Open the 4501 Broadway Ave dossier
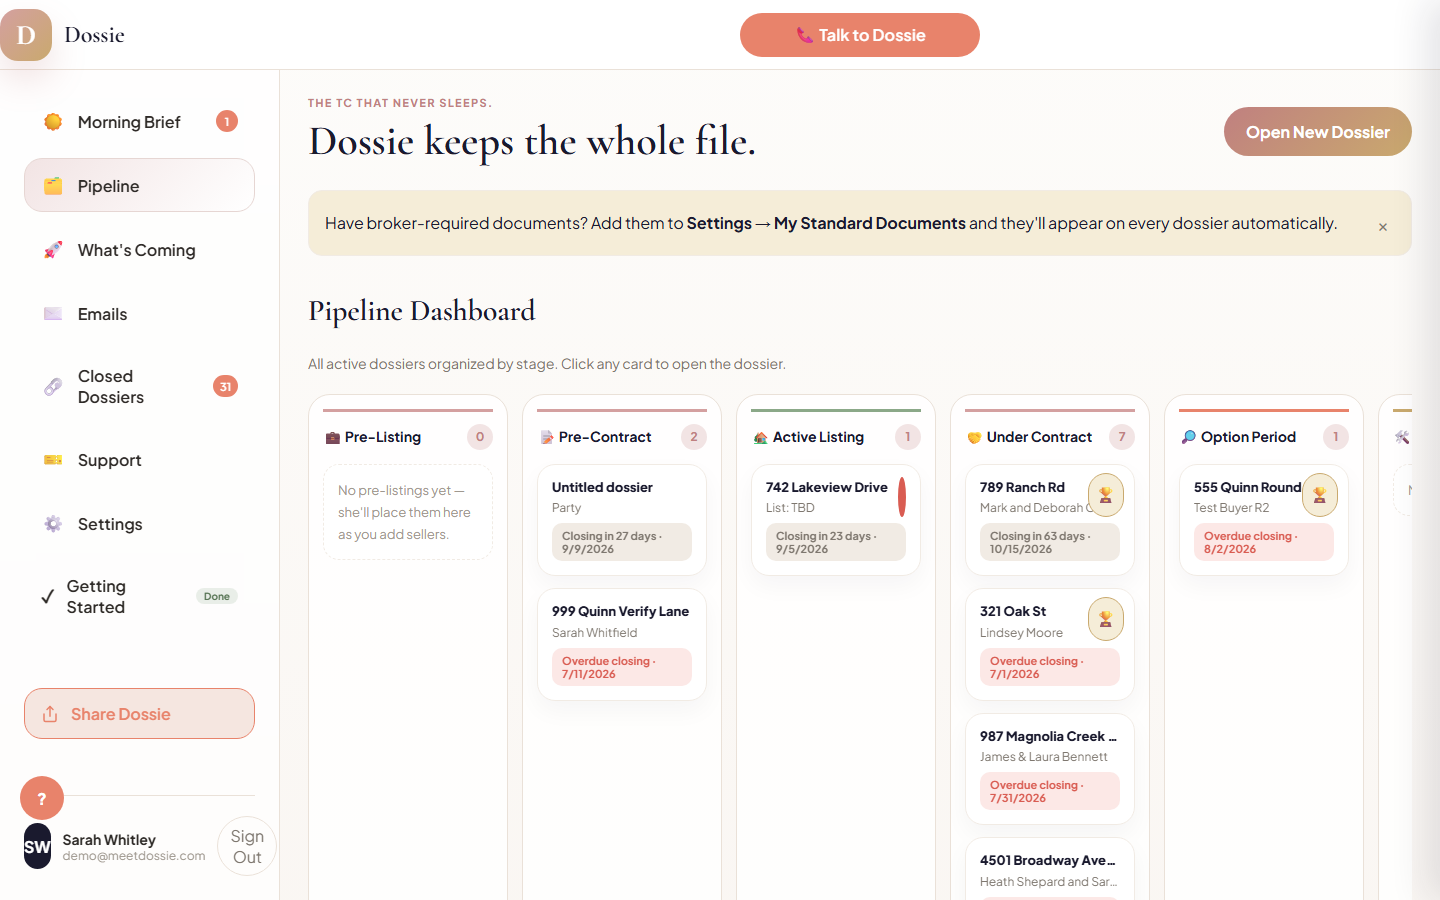Screen dimensions: 1440x900 point(1050,869)
